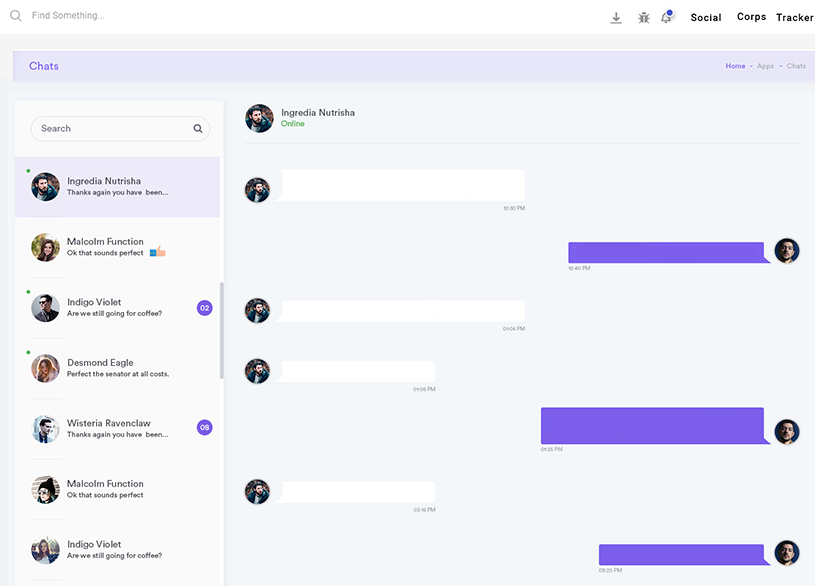This screenshot has height=586, width=815.
Task: Open the Social menu
Action: 706,18
